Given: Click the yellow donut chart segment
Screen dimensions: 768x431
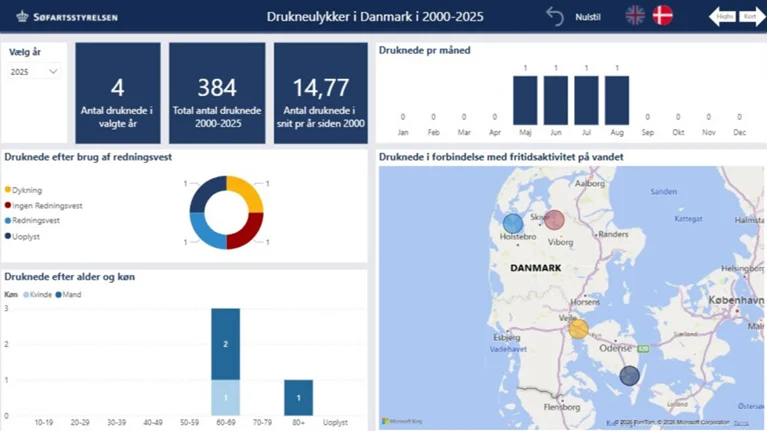Looking at the screenshot, I should pos(245,193).
